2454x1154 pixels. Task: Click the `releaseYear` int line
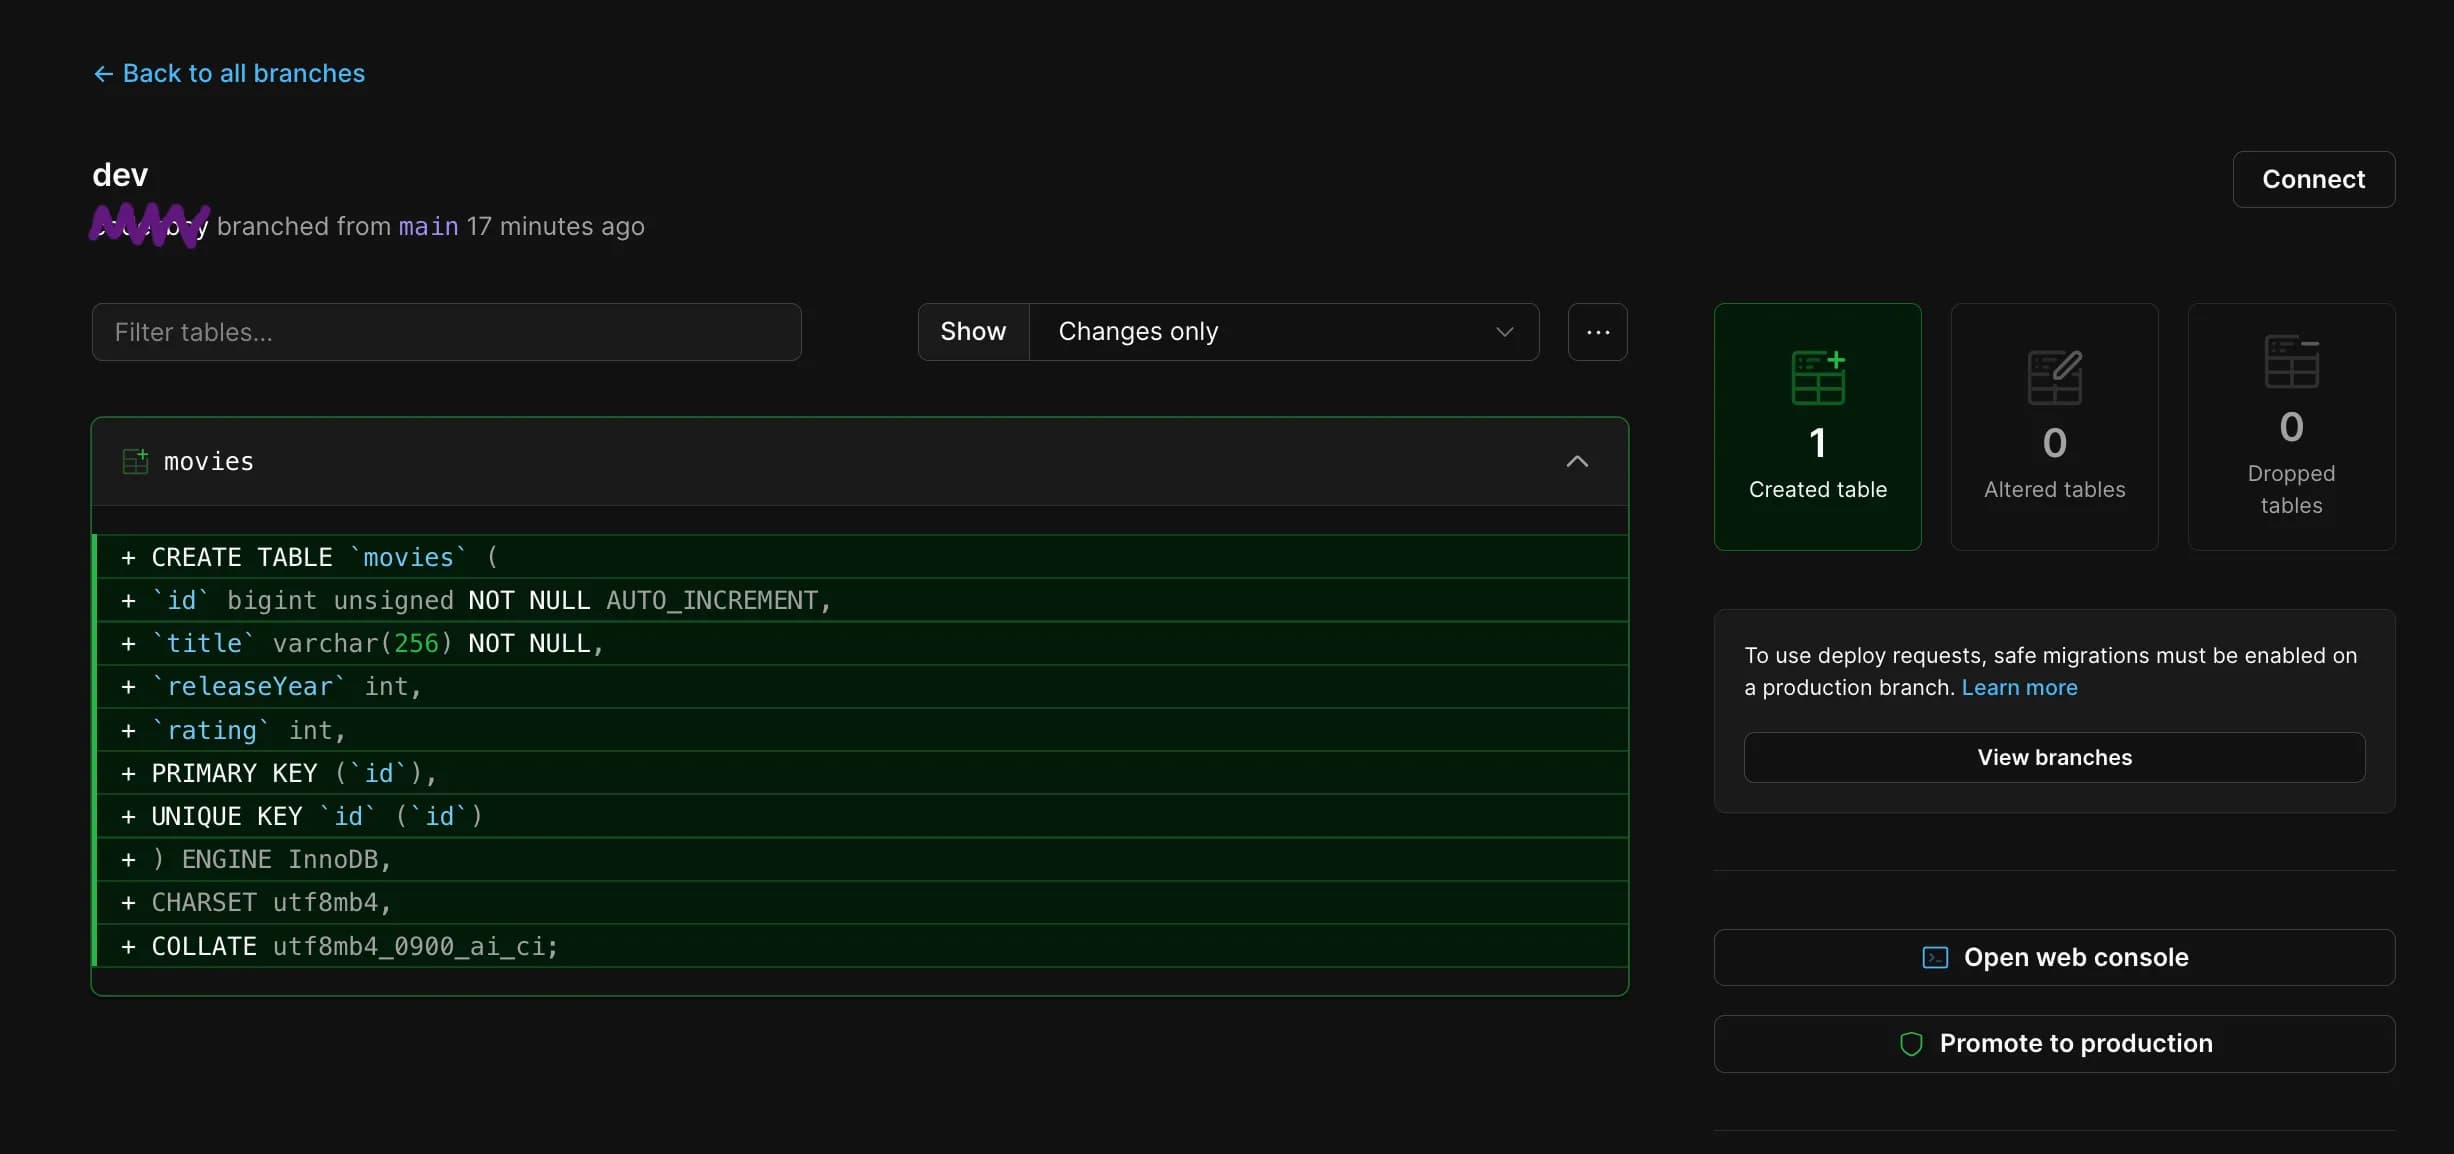tap(860, 686)
